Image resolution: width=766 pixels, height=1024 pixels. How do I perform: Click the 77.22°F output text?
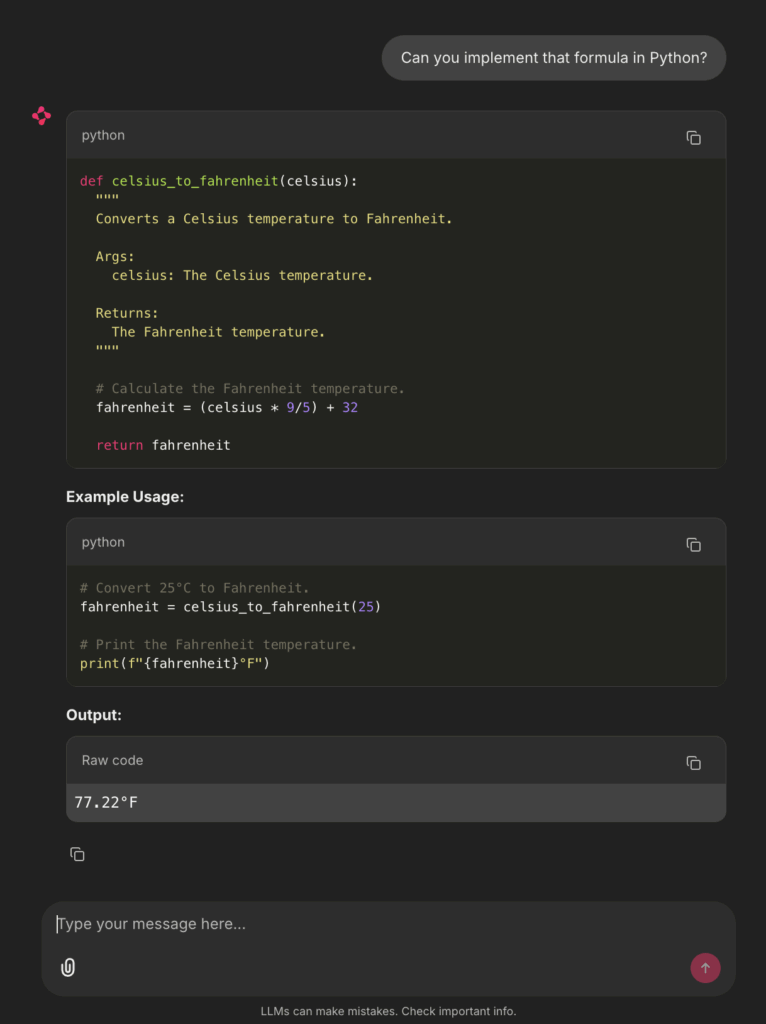(106, 802)
